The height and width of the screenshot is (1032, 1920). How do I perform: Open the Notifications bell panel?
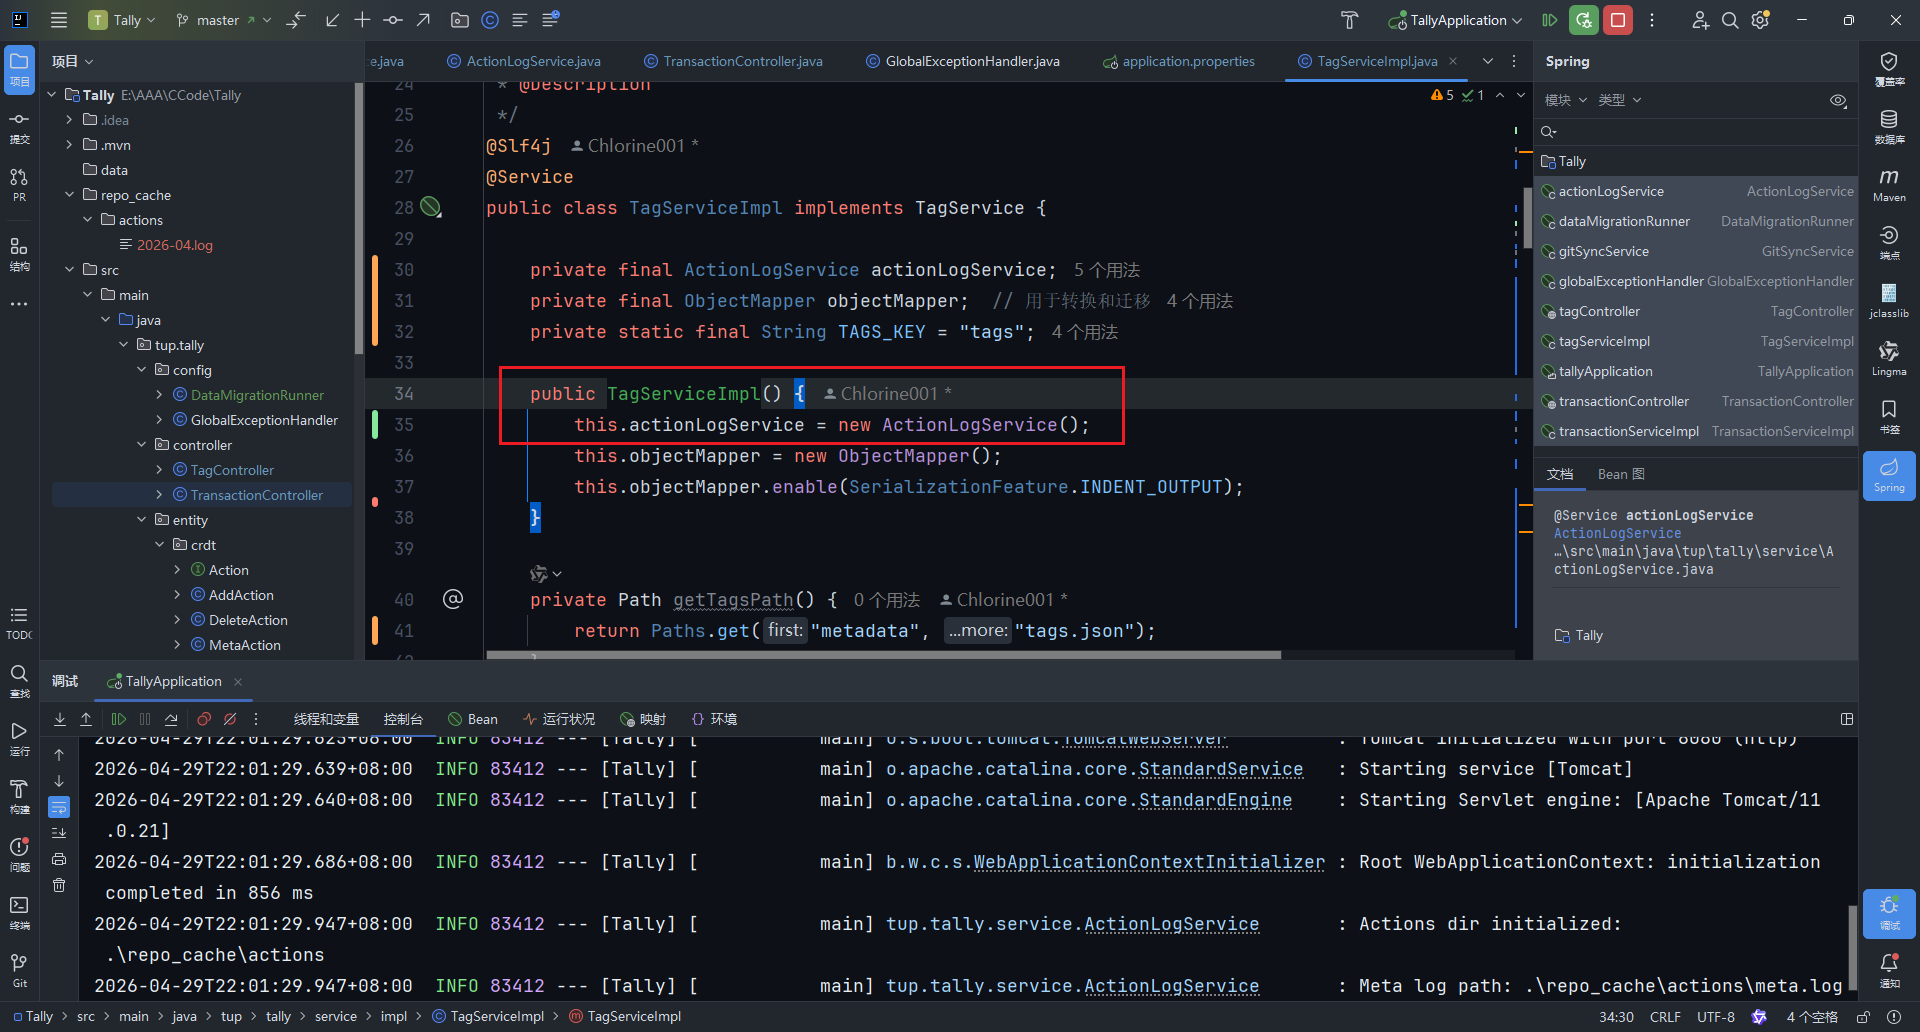tap(1889, 970)
